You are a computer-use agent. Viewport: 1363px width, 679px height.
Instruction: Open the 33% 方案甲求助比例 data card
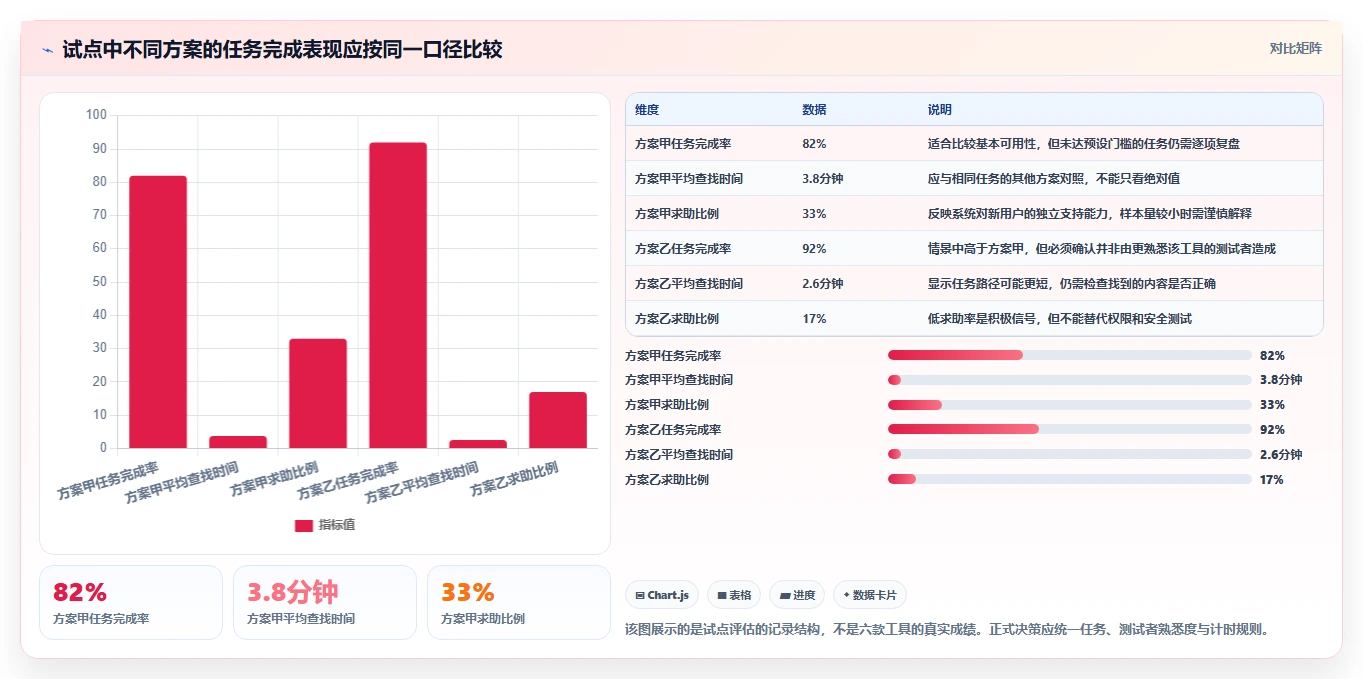click(519, 602)
